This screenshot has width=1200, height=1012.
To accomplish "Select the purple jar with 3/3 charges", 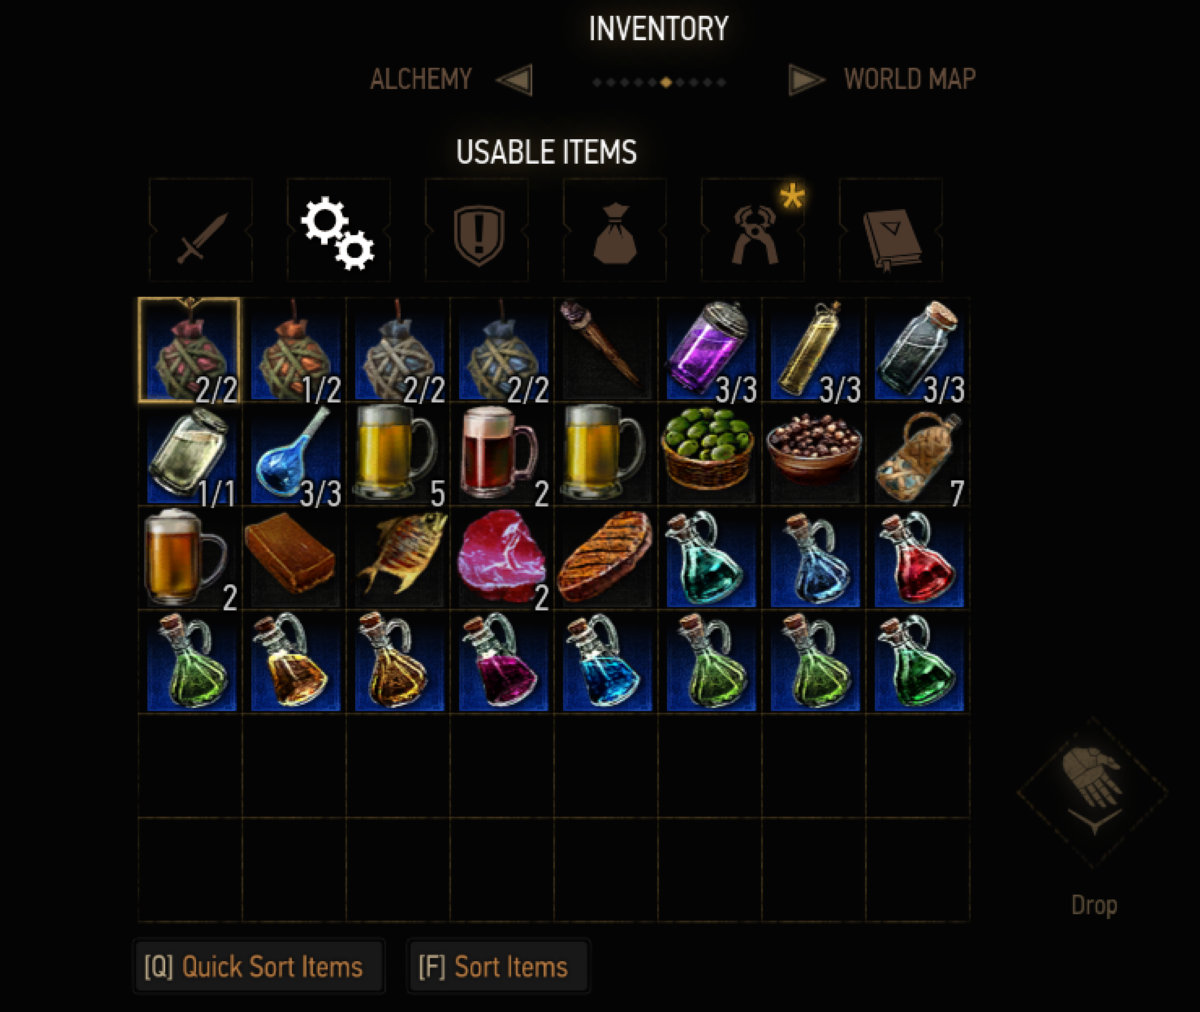I will point(710,349).
